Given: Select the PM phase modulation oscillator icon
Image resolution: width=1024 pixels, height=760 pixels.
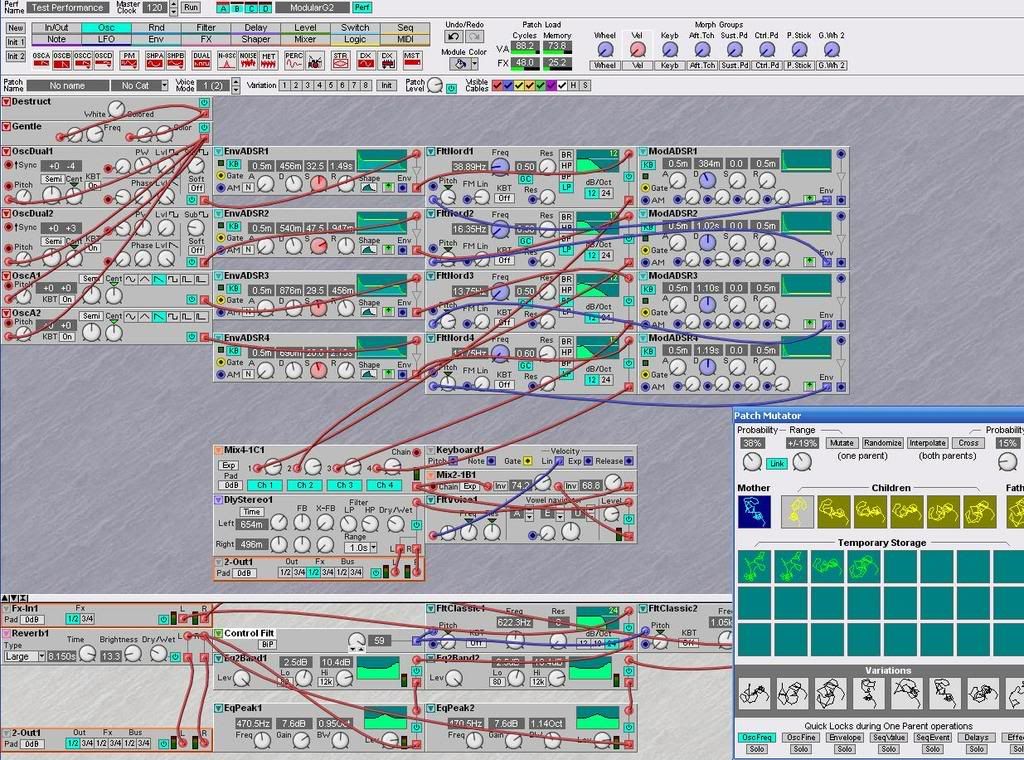Looking at the screenshot, I should coord(129,60).
